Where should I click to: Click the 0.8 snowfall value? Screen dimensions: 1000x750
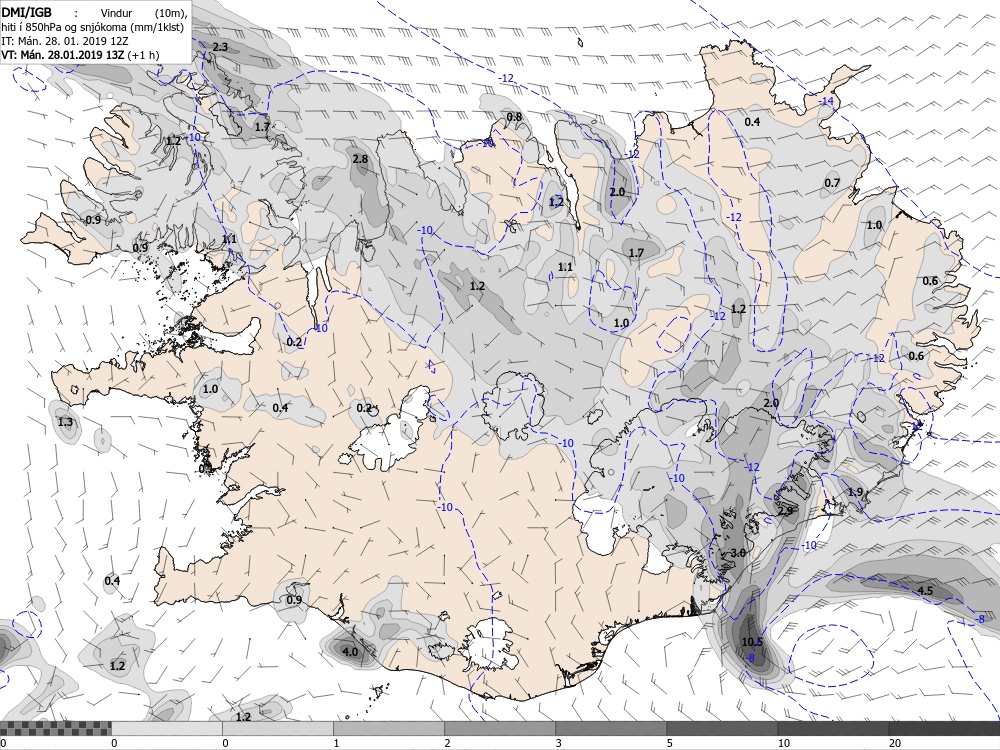pyautogui.click(x=514, y=117)
